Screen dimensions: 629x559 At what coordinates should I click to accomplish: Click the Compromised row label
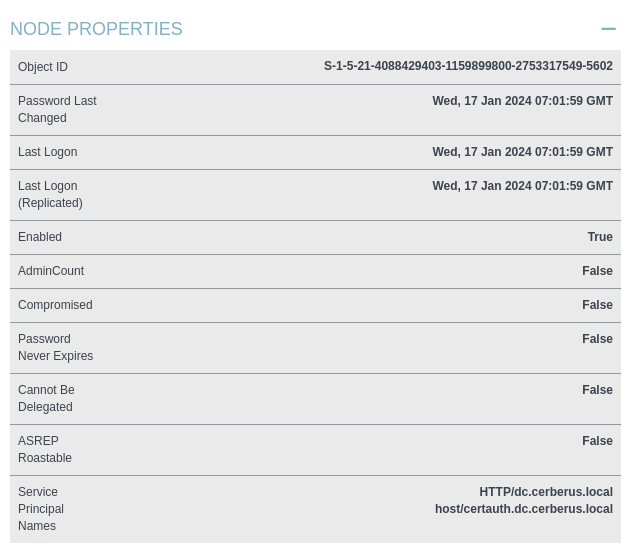point(55,305)
